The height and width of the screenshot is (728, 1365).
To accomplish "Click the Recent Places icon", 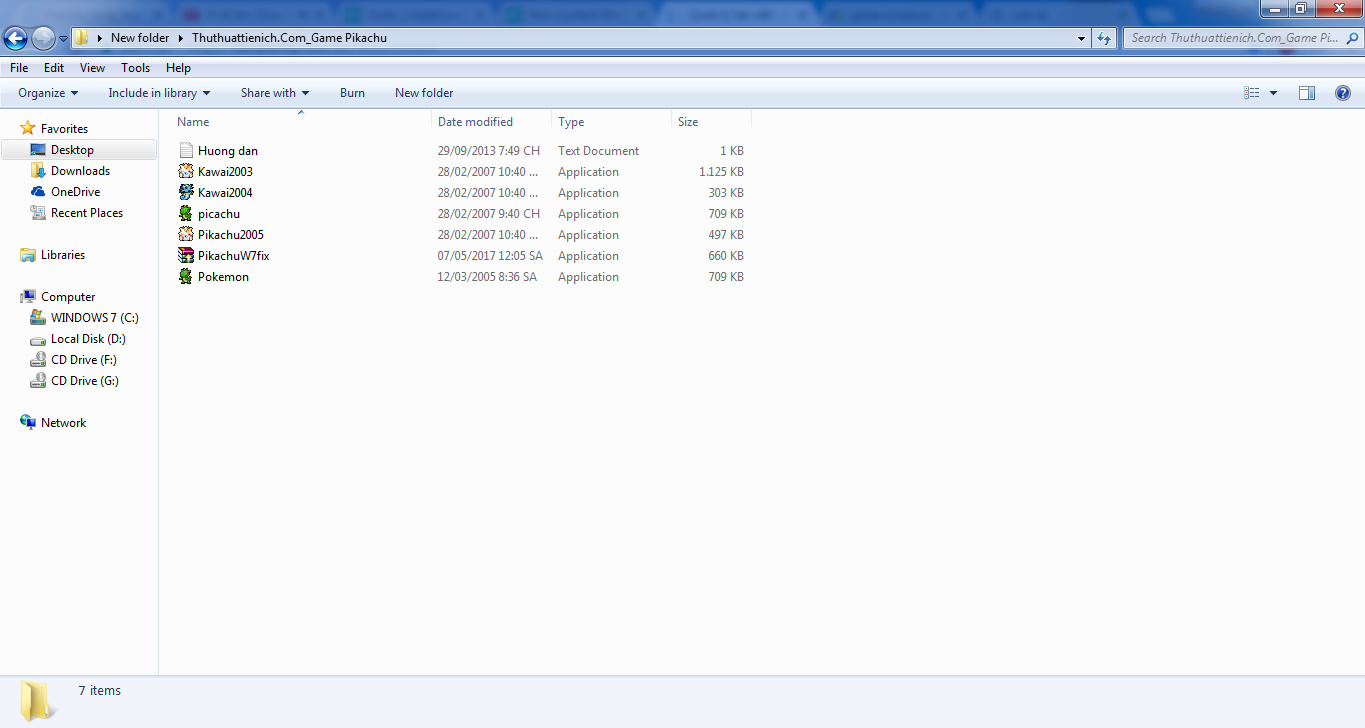I will pos(38,213).
